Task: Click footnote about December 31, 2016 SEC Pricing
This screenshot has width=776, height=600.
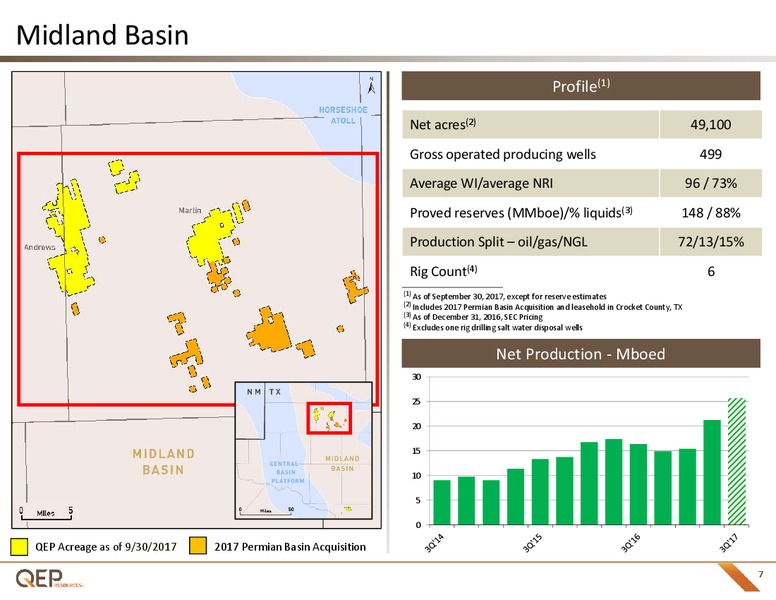Action: [473, 317]
